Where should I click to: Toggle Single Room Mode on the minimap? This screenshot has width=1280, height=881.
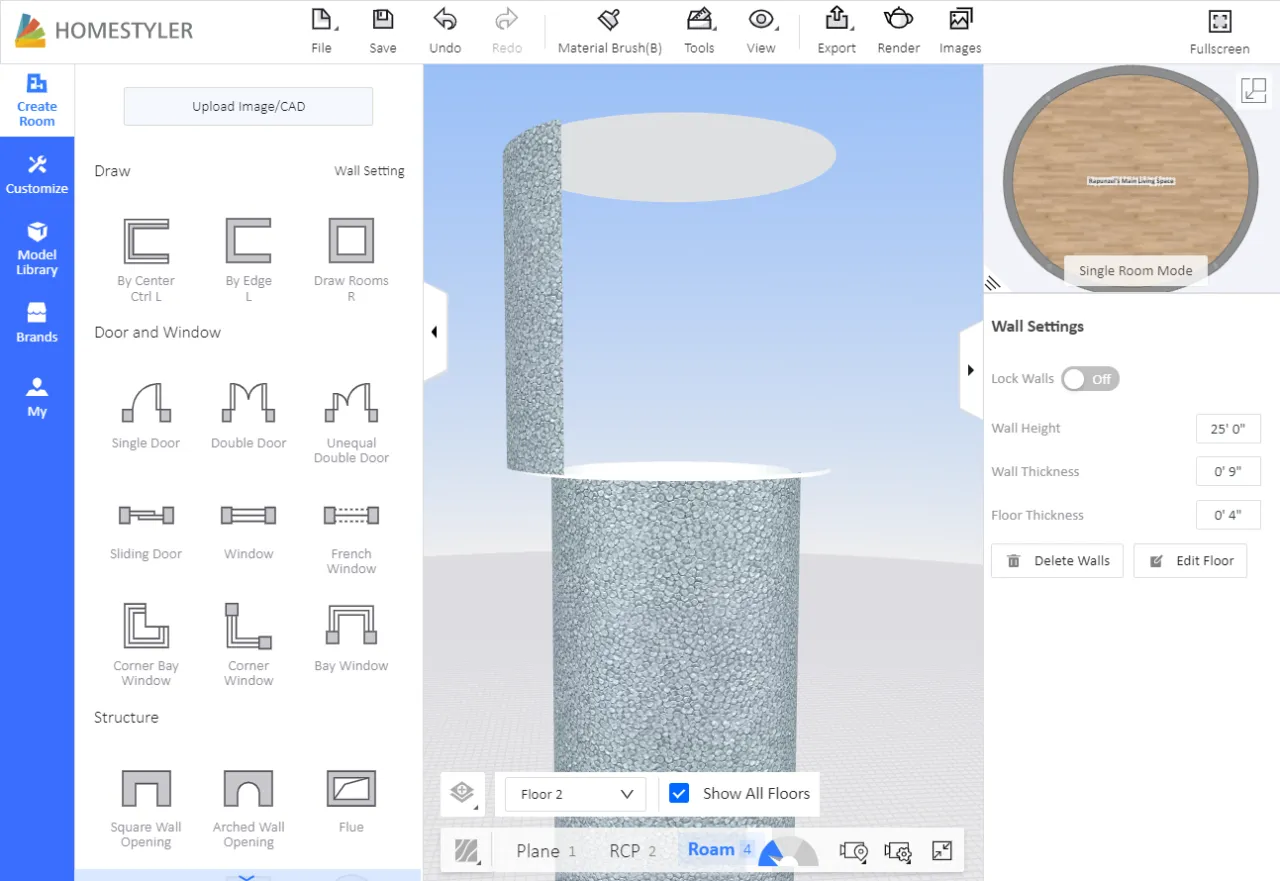click(1135, 271)
